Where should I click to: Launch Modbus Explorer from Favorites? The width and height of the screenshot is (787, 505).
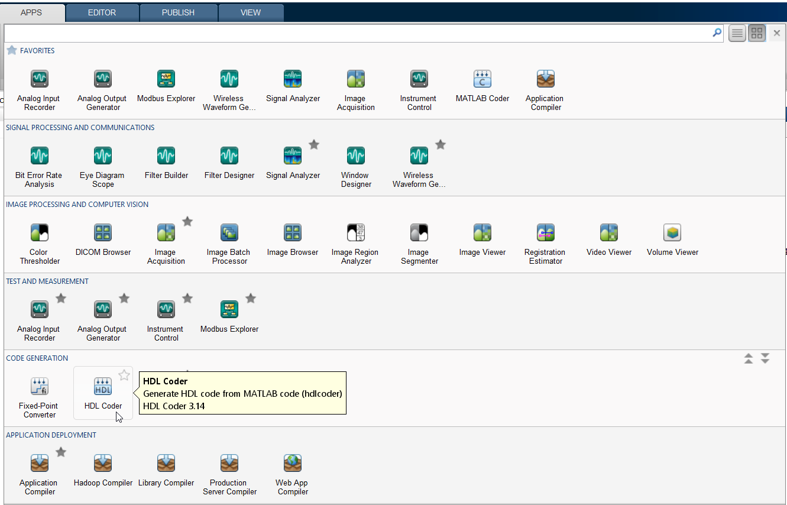pyautogui.click(x=166, y=86)
